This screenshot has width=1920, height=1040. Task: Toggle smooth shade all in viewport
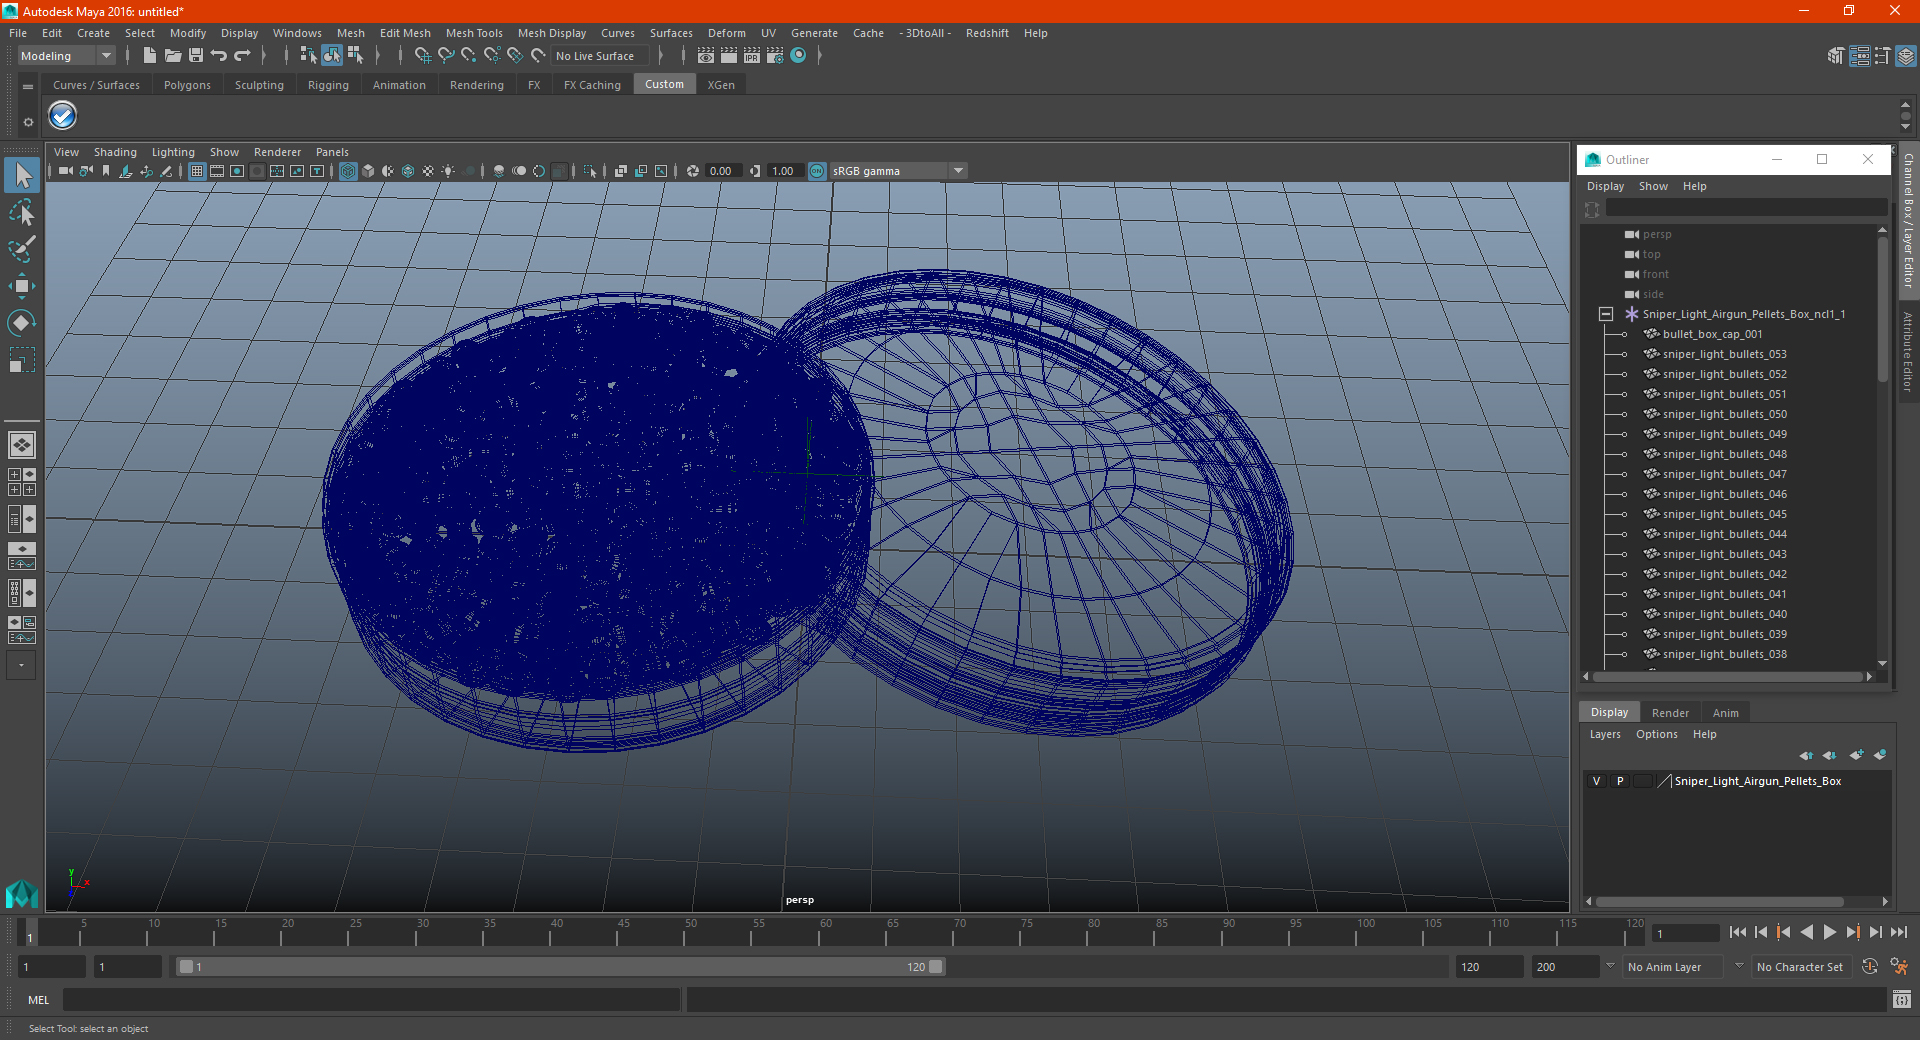[x=368, y=171]
